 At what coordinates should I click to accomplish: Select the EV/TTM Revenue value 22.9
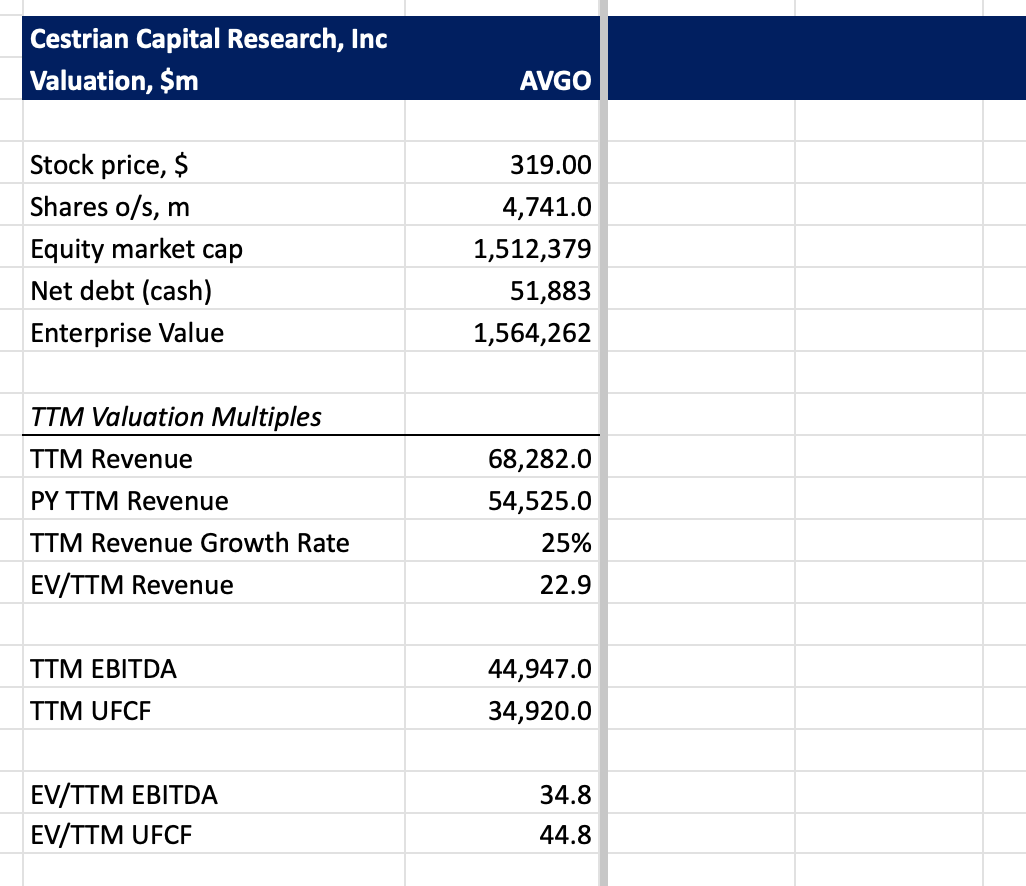click(x=502, y=582)
